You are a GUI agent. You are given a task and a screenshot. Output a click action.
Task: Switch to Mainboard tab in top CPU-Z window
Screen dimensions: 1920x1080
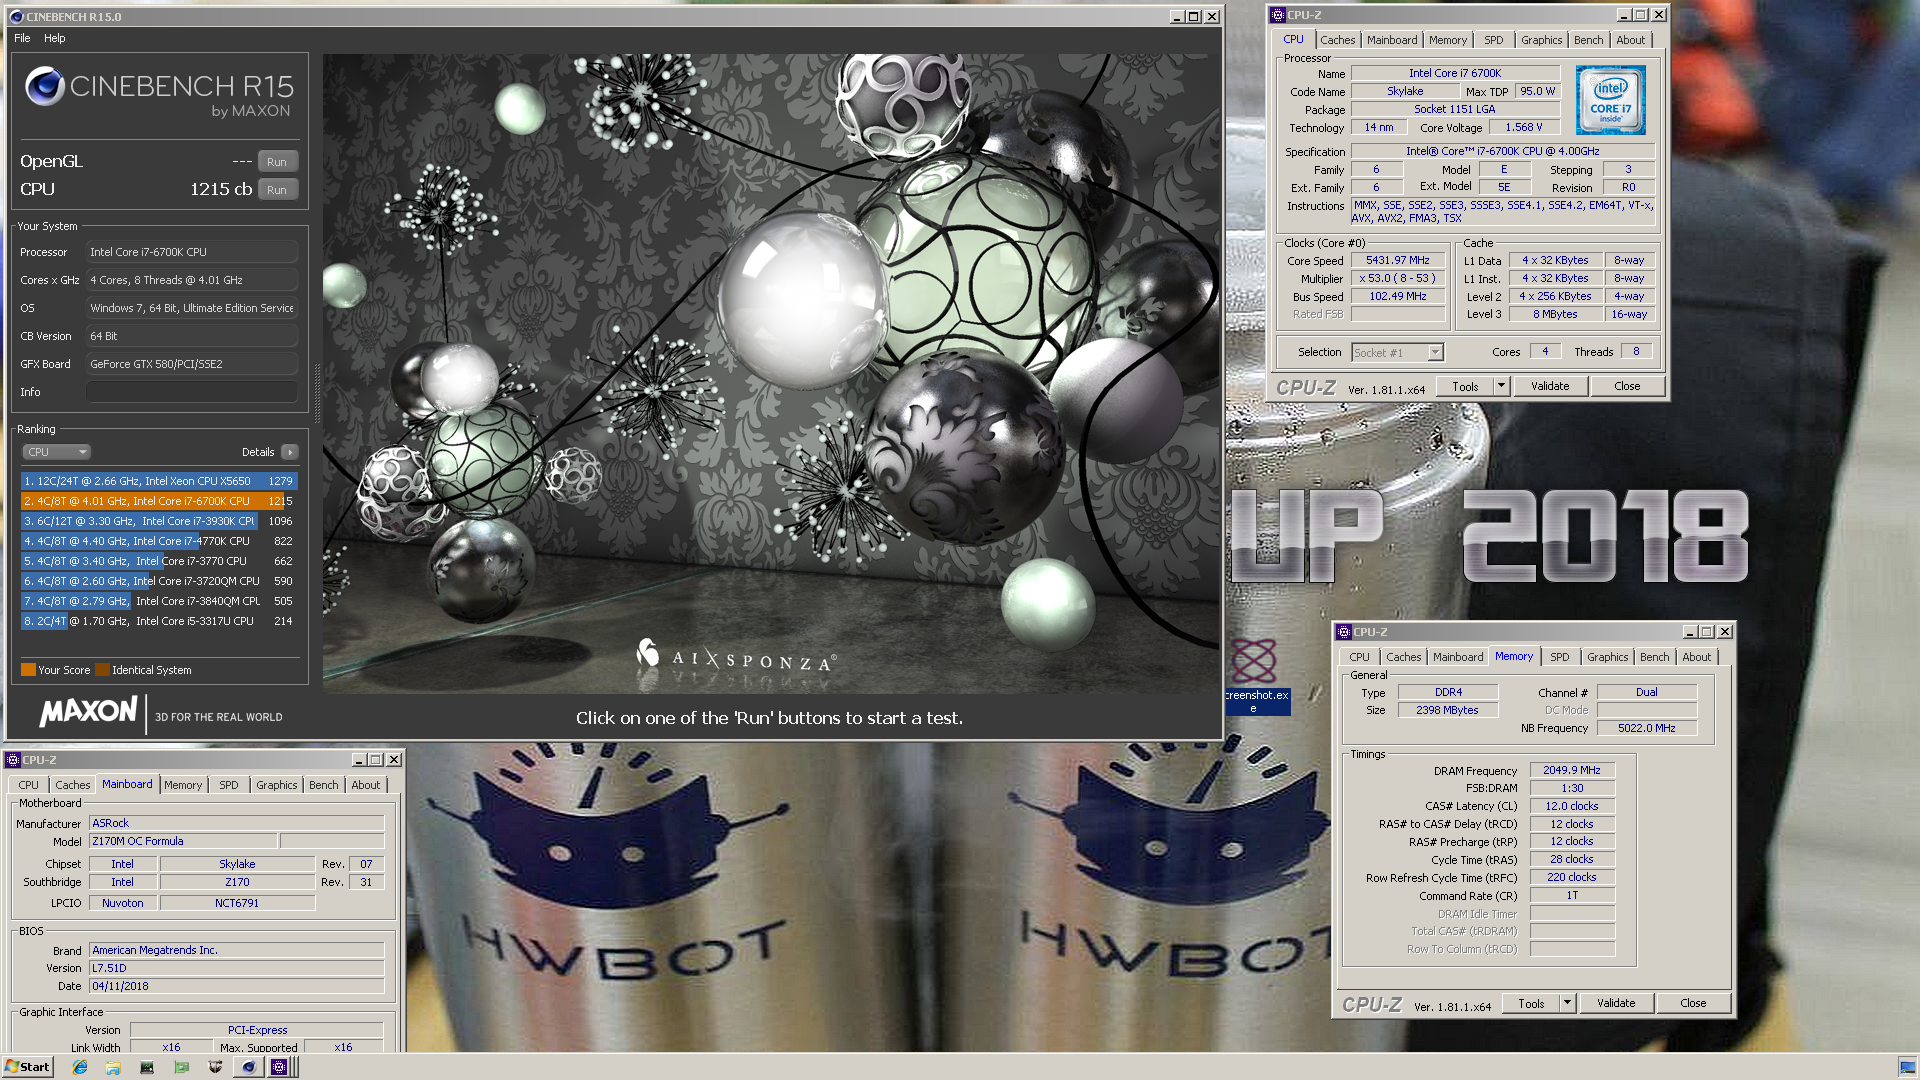(x=1392, y=40)
